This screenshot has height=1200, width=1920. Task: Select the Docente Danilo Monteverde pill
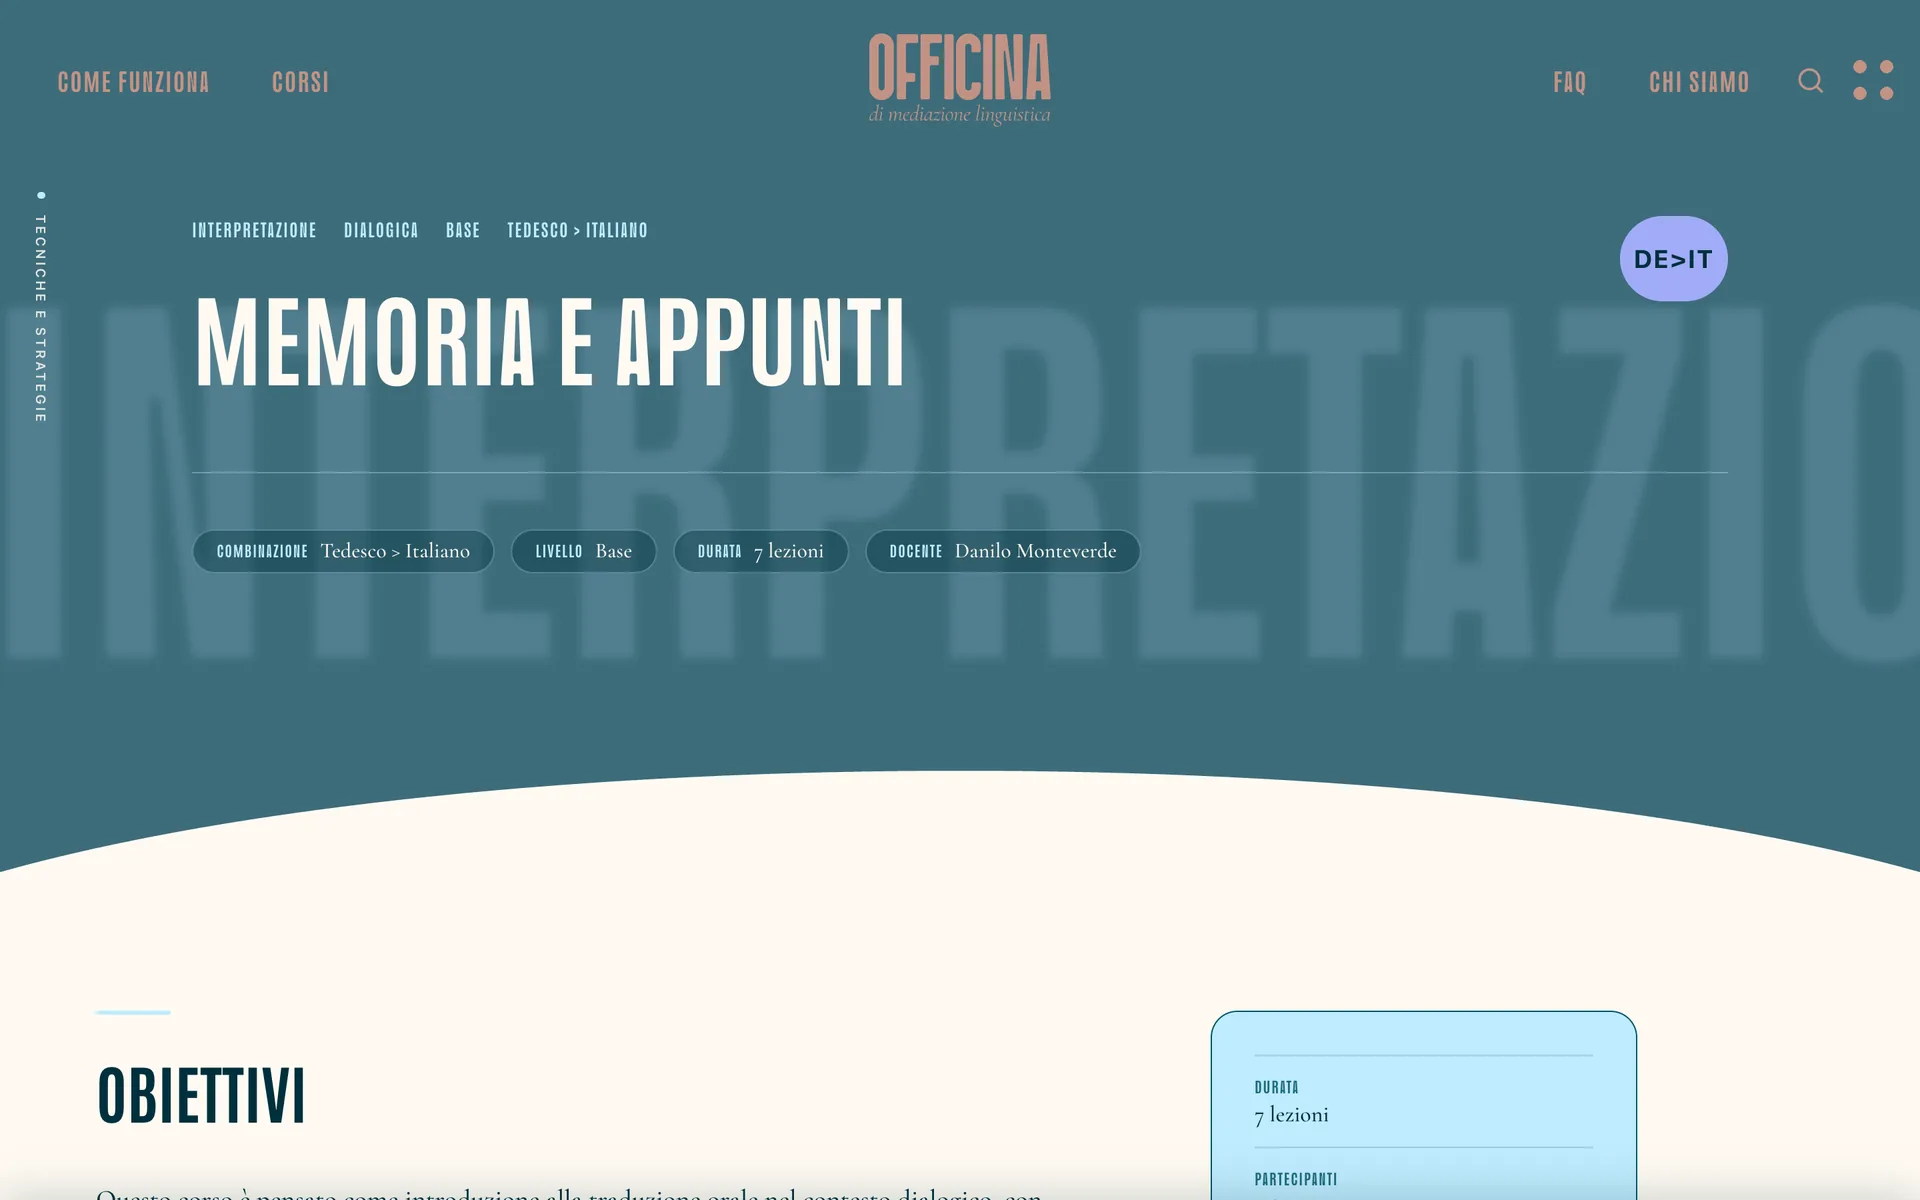click(1003, 551)
